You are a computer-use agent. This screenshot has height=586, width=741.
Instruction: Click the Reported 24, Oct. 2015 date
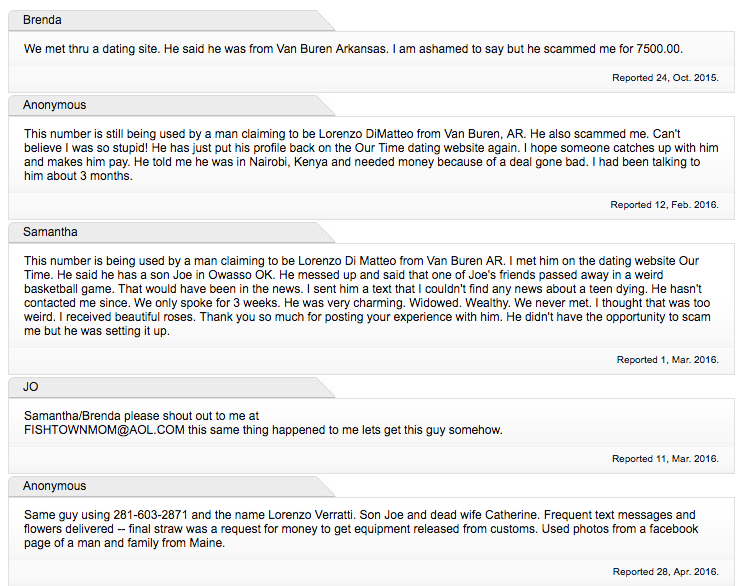pos(665,78)
